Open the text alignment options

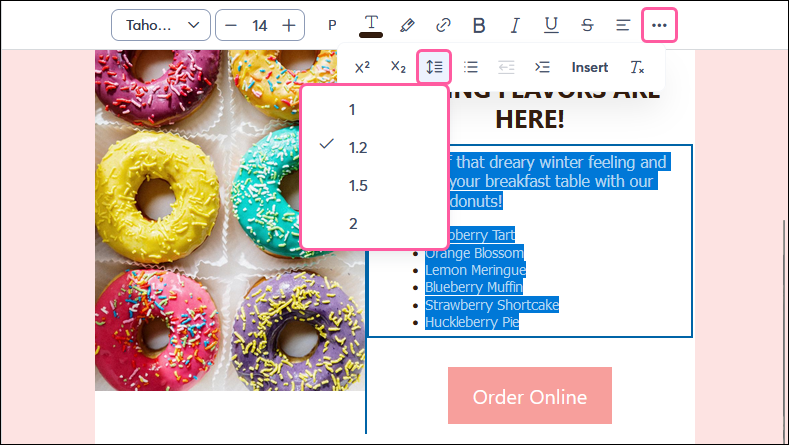623,25
